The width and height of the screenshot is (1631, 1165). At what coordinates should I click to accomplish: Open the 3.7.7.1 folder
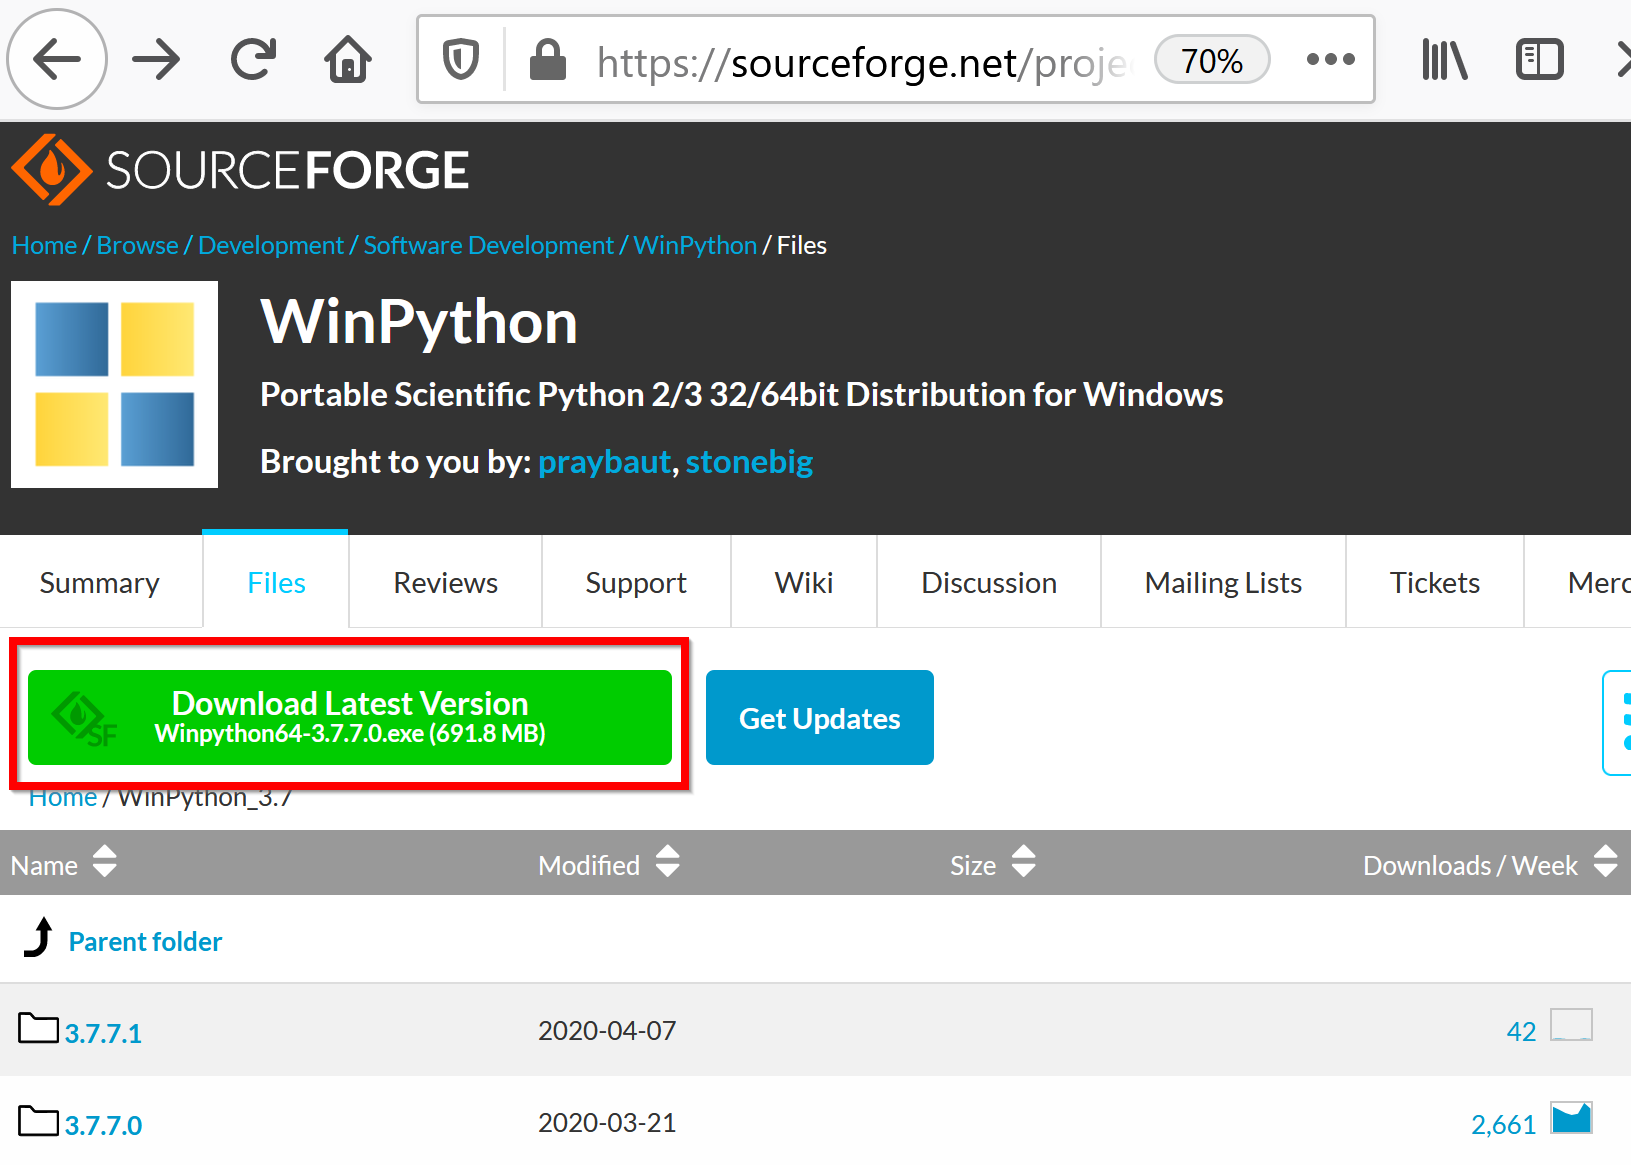pos(103,1033)
